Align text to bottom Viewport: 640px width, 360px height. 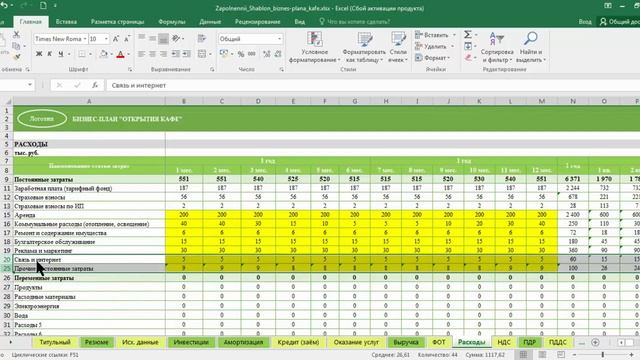point(163,38)
